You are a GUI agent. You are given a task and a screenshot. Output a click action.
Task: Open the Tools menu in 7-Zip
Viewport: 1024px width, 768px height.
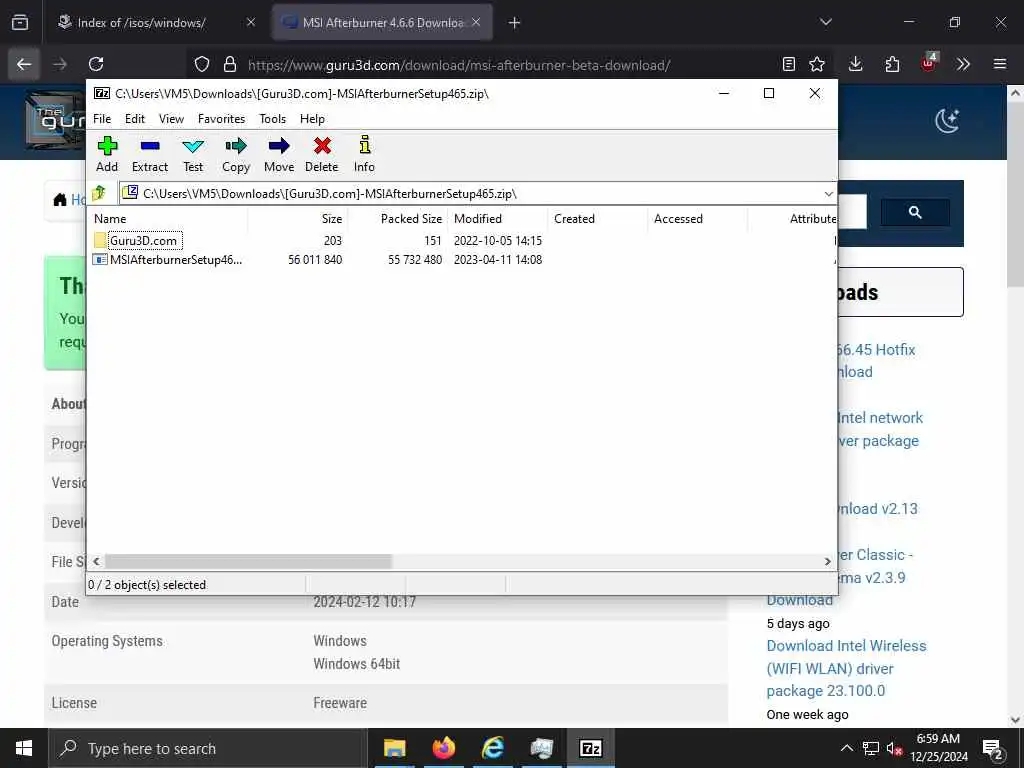coord(272,119)
